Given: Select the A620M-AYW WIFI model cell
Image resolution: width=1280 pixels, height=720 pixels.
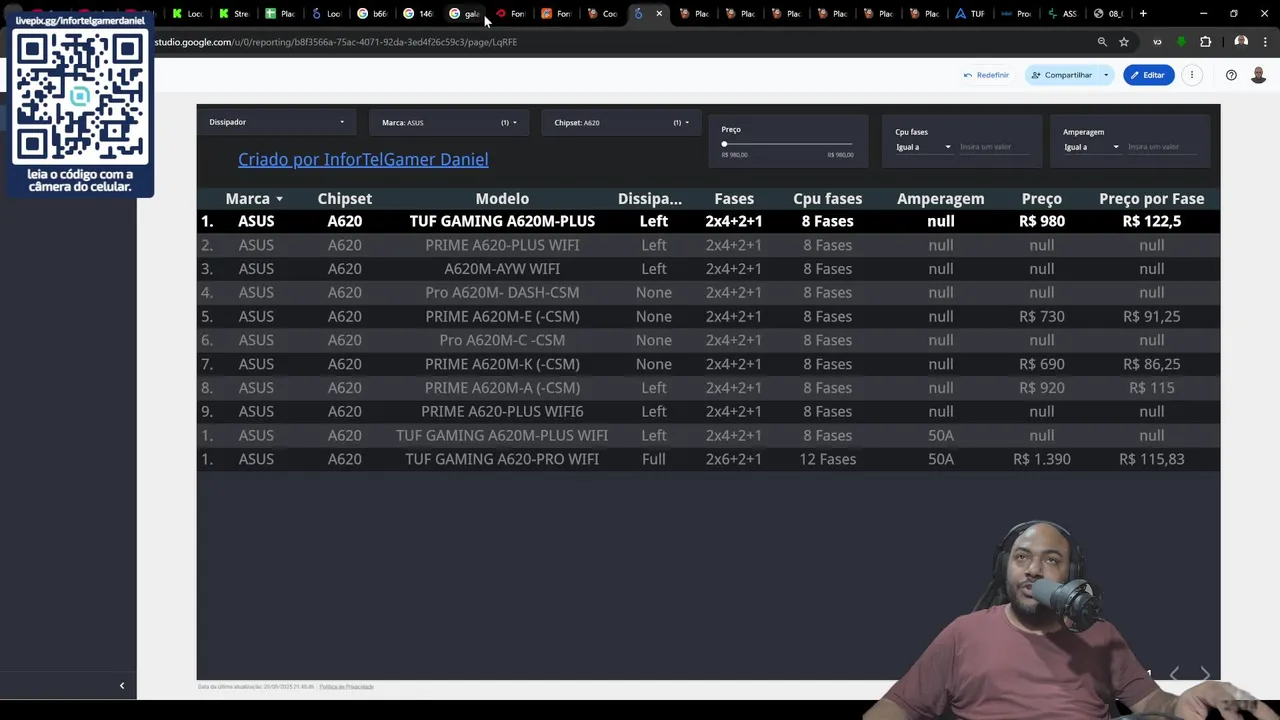Looking at the screenshot, I should pyautogui.click(x=502, y=269).
